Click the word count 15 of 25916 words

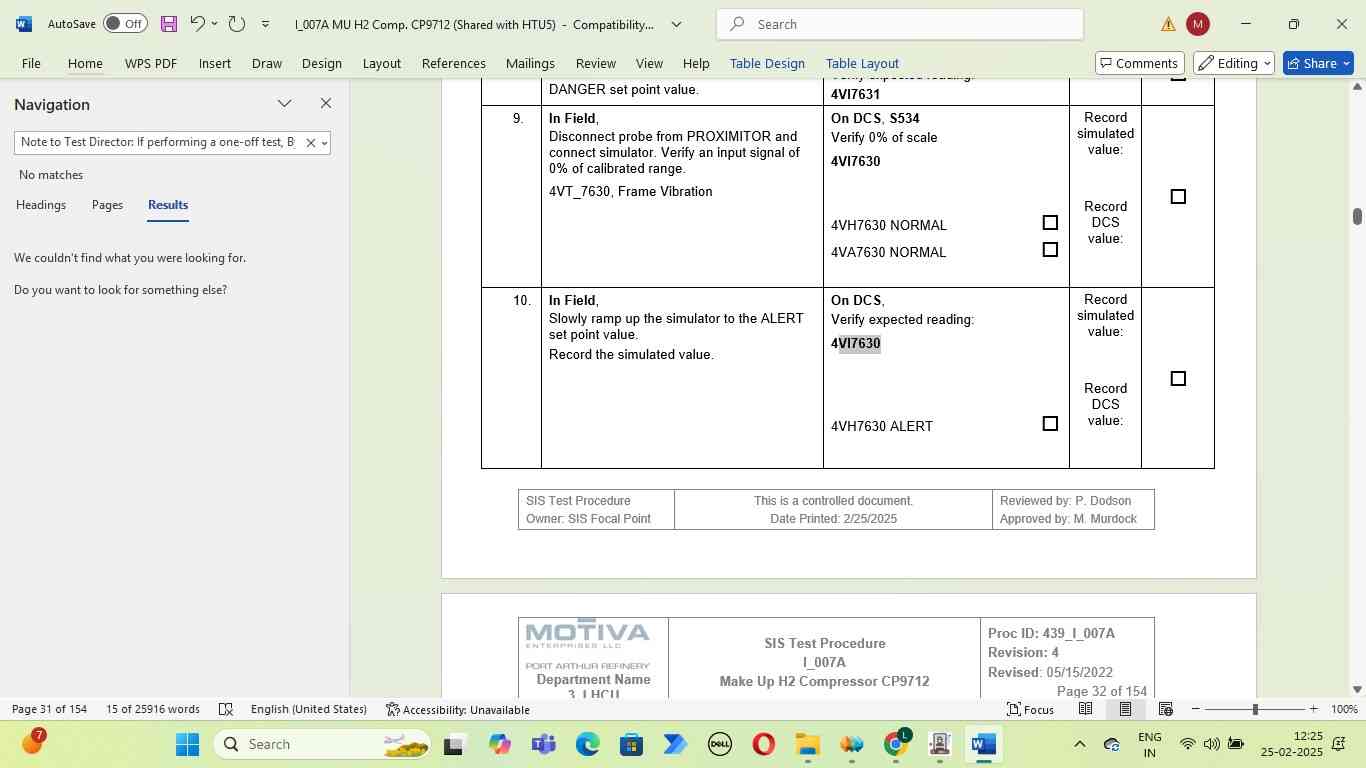153,710
